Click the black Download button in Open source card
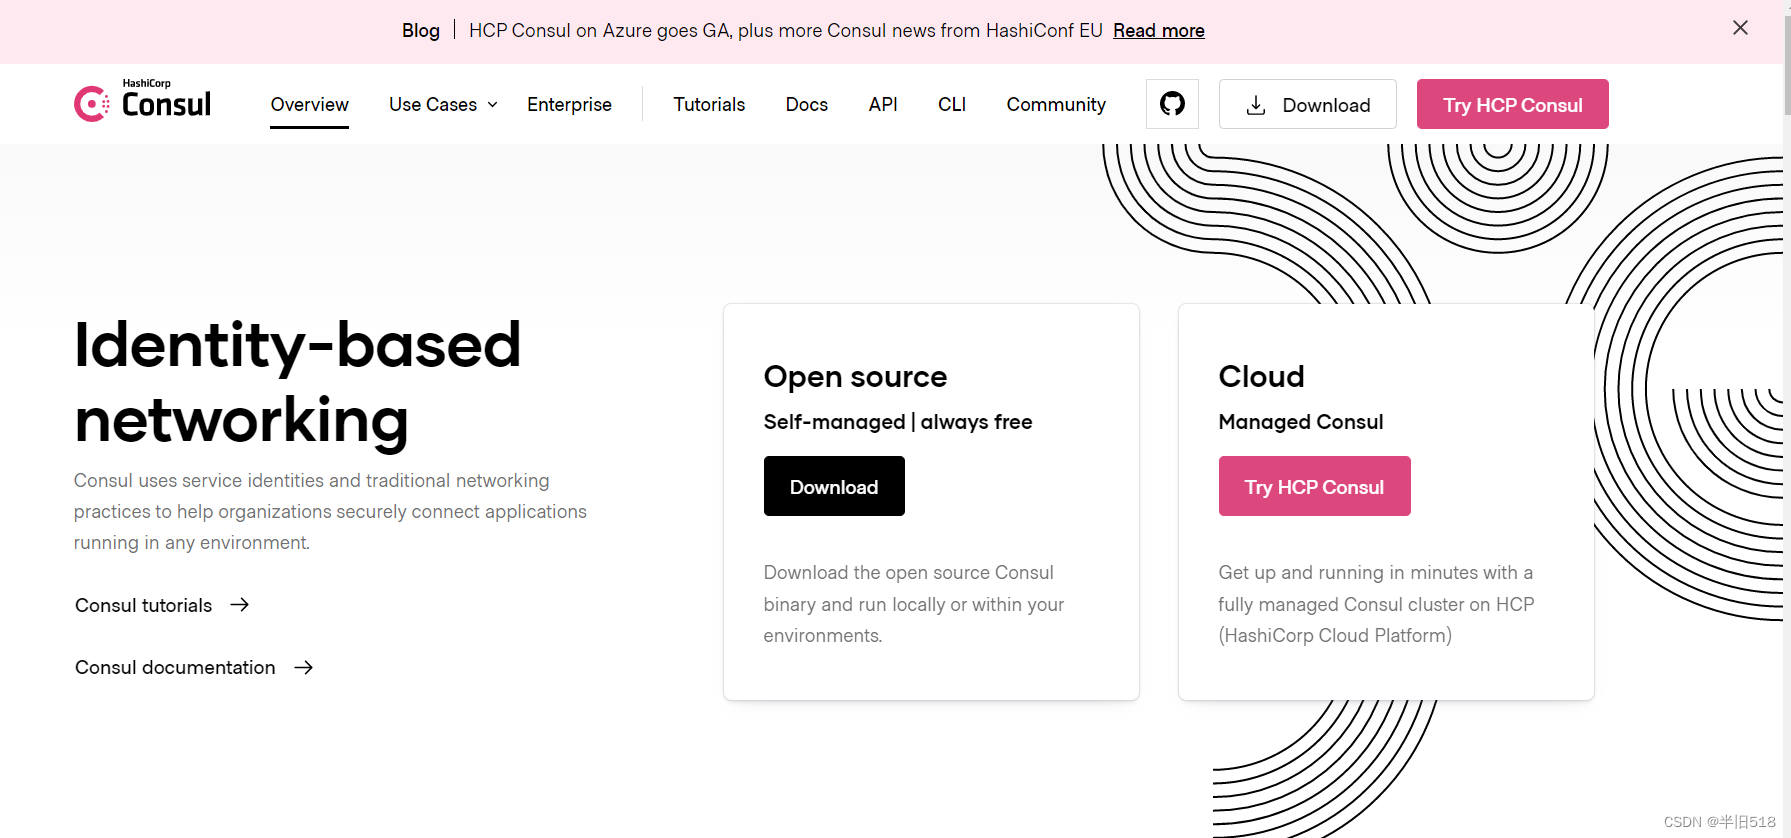This screenshot has width=1791, height=838. (x=834, y=486)
